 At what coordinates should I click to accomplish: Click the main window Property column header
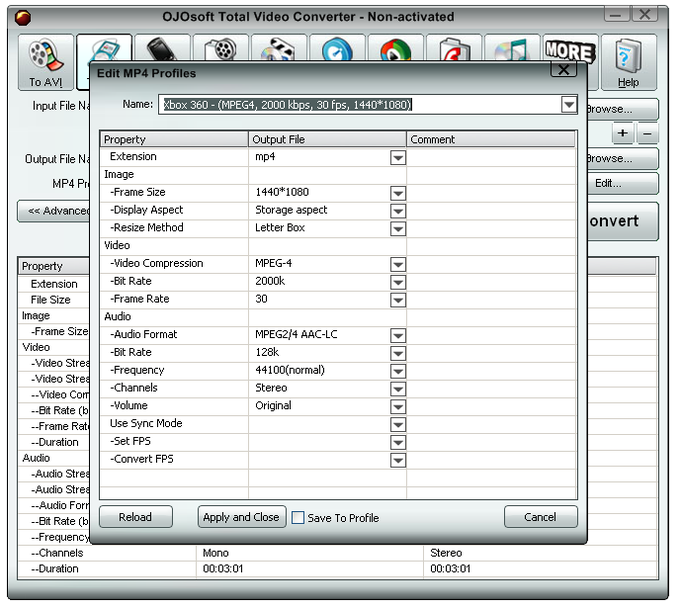tap(54, 266)
